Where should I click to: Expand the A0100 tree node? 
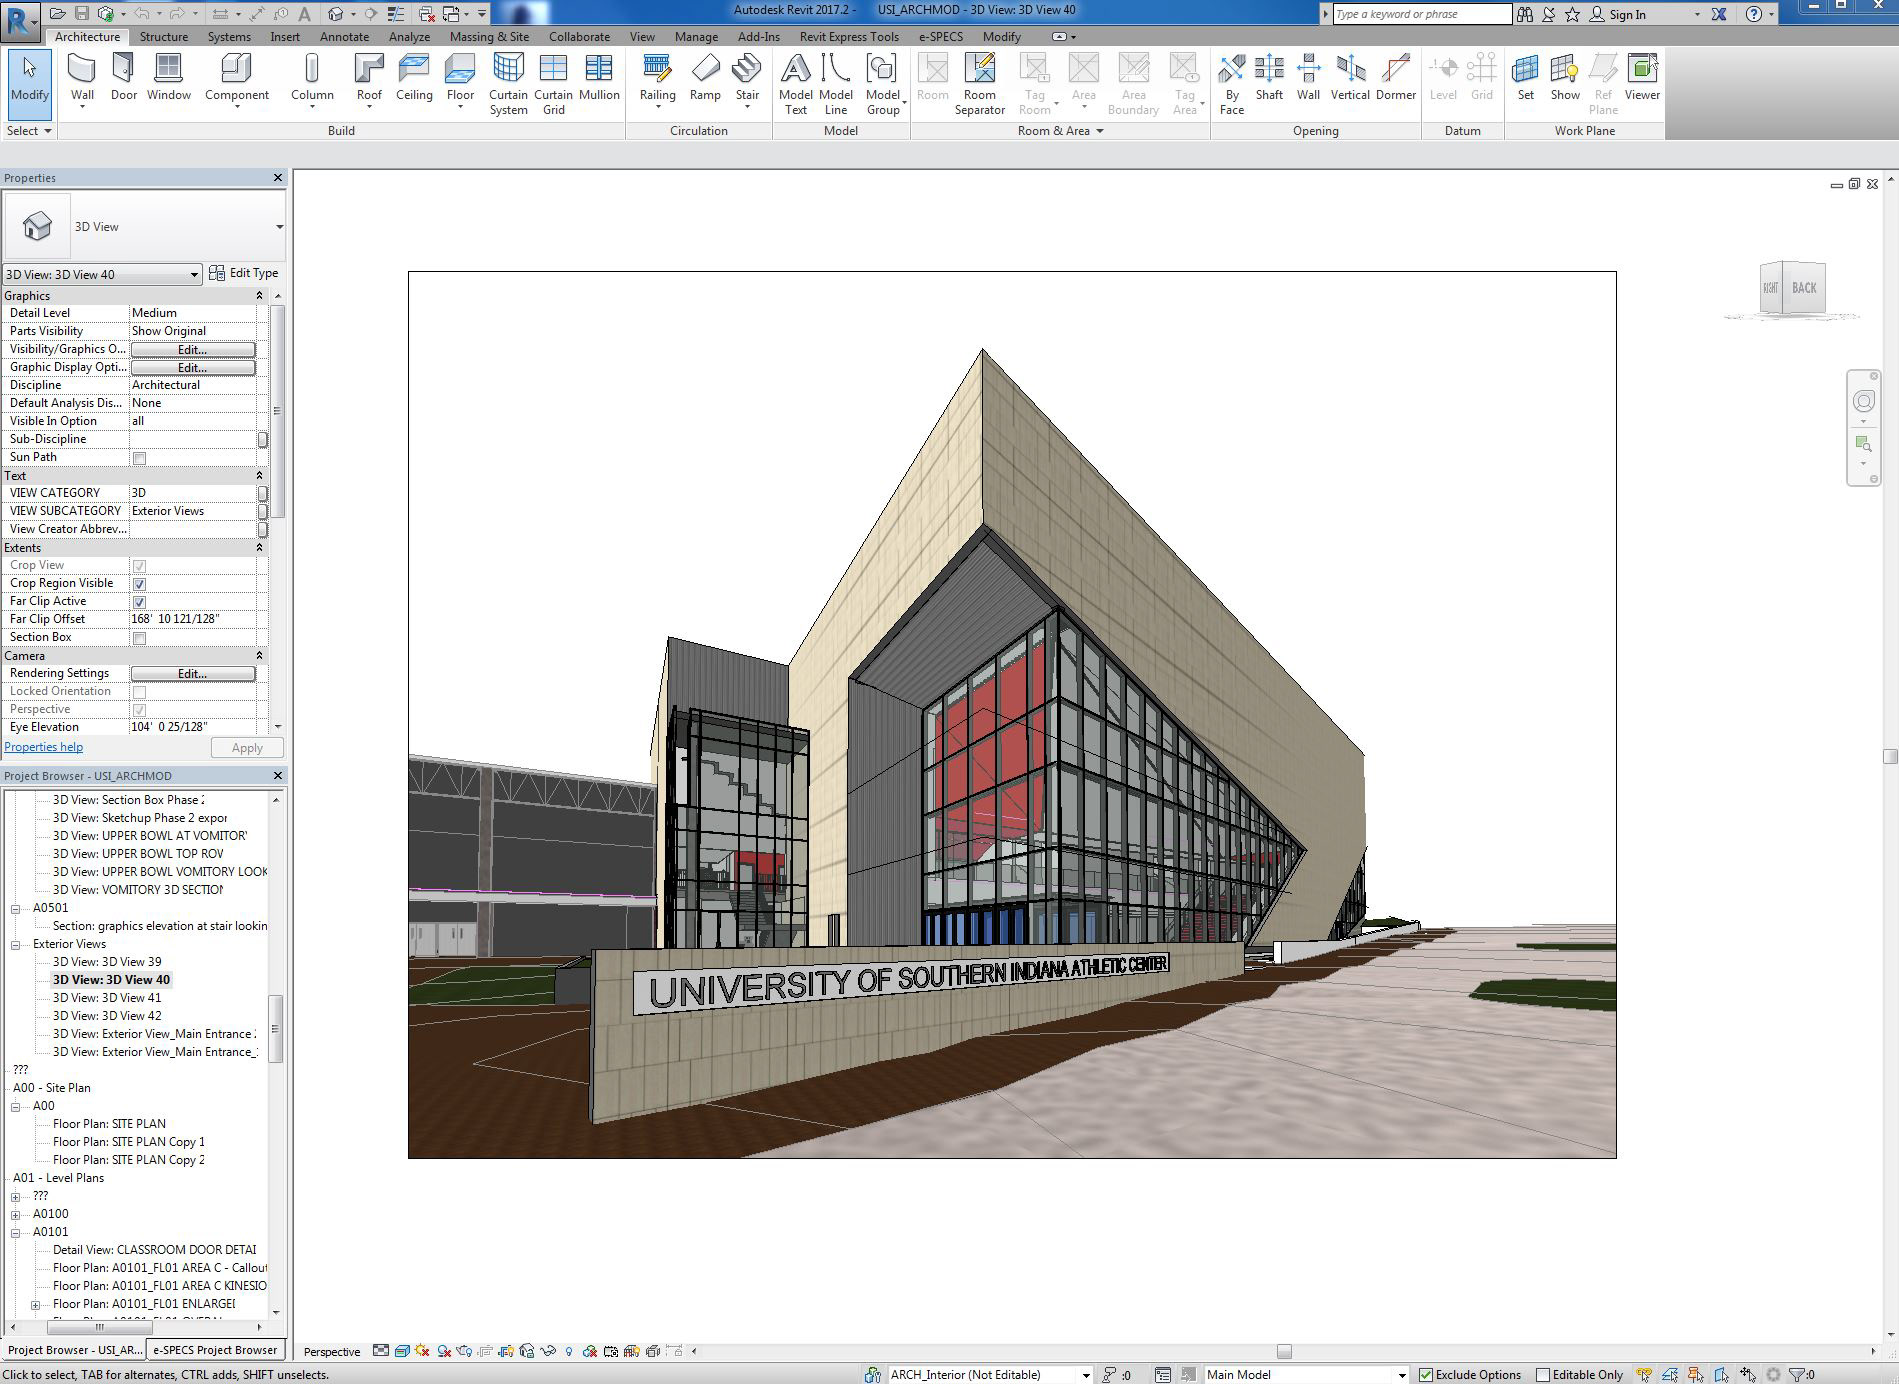(x=16, y=1215)
